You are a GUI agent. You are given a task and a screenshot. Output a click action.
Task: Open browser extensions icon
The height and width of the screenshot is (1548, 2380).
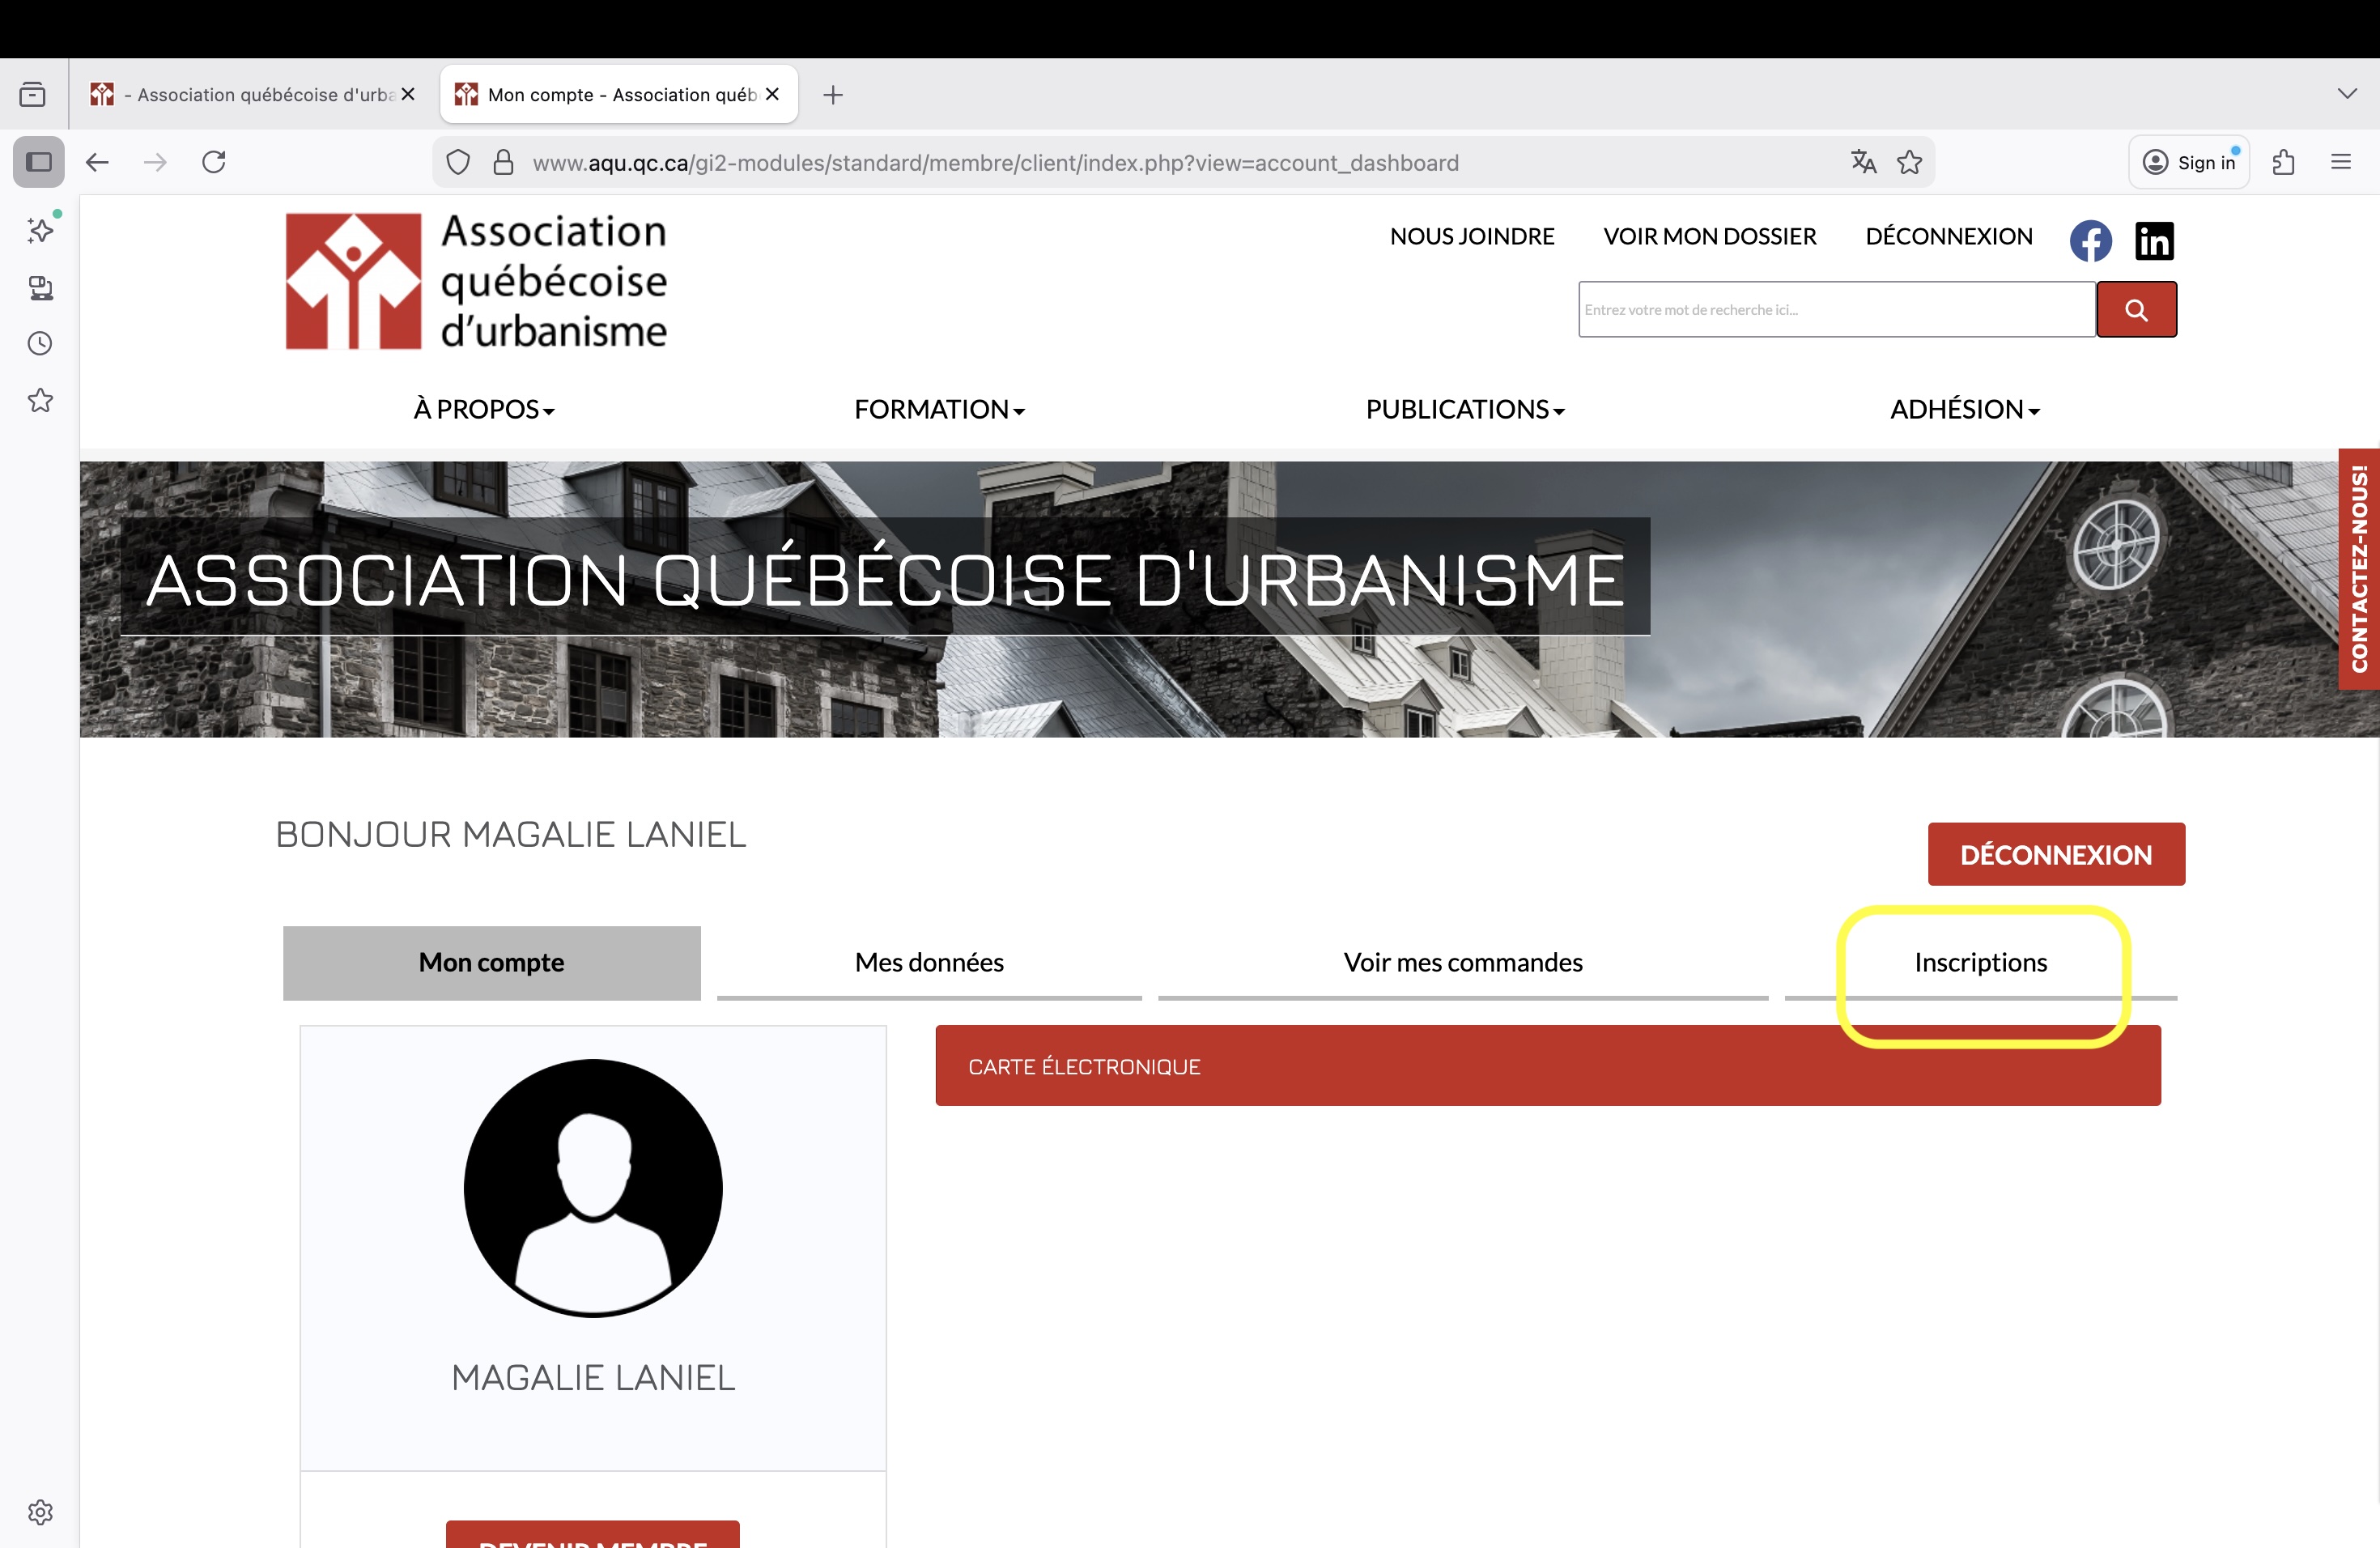pyautogui.click(x=2283, y=162)
